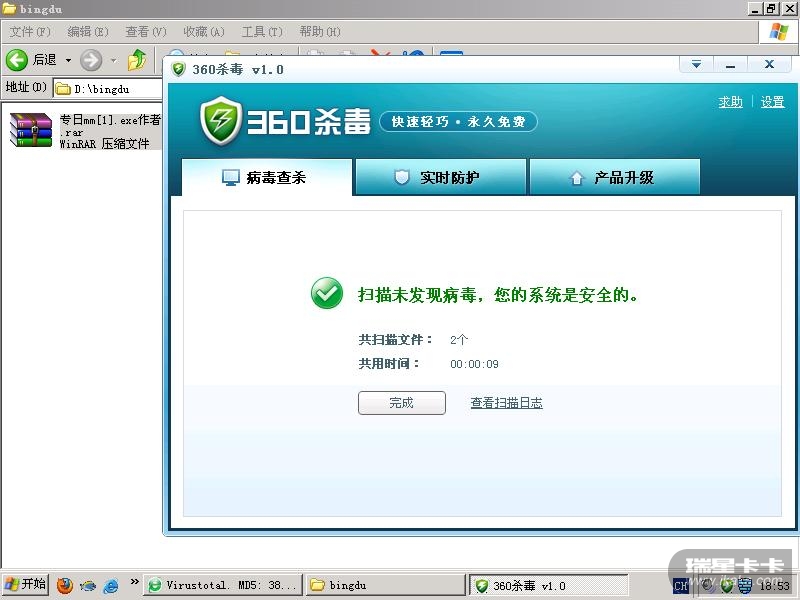Open the 编辑(E) menu in Explorer
This screenshot has height=600, width=800.
(x=88, y=32)
